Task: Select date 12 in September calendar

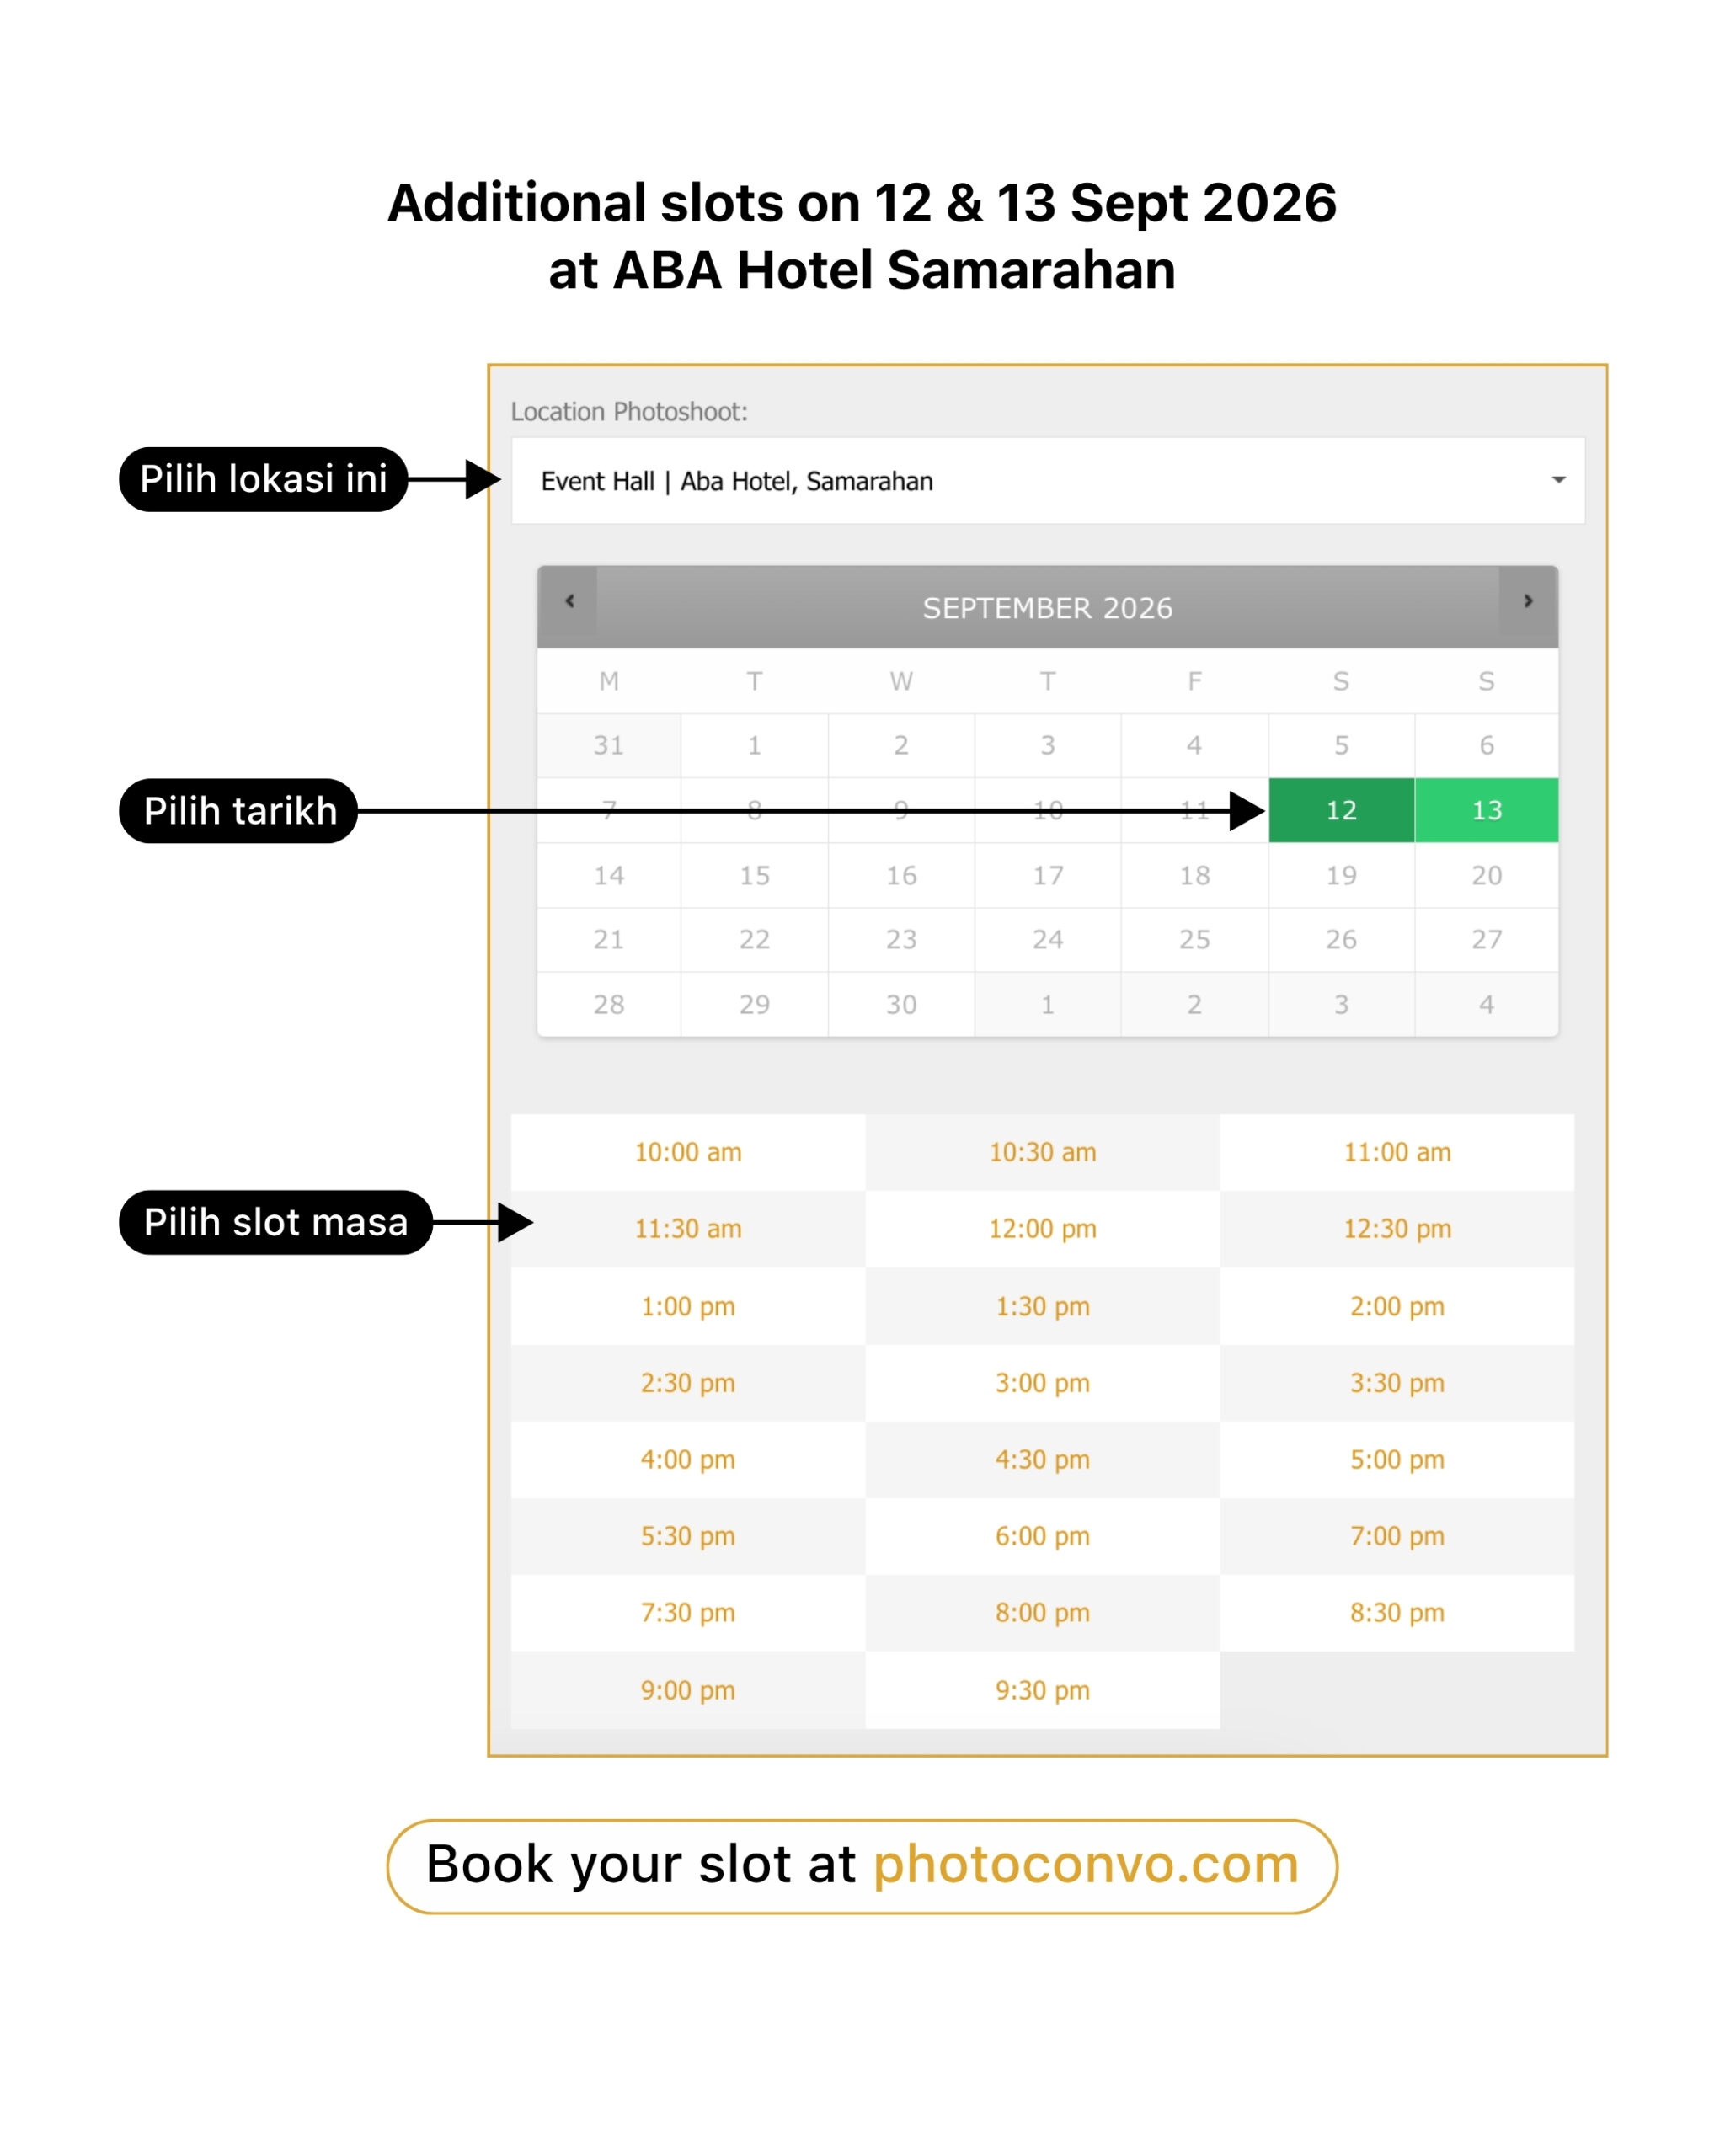Action: [x=1341, y=810]
